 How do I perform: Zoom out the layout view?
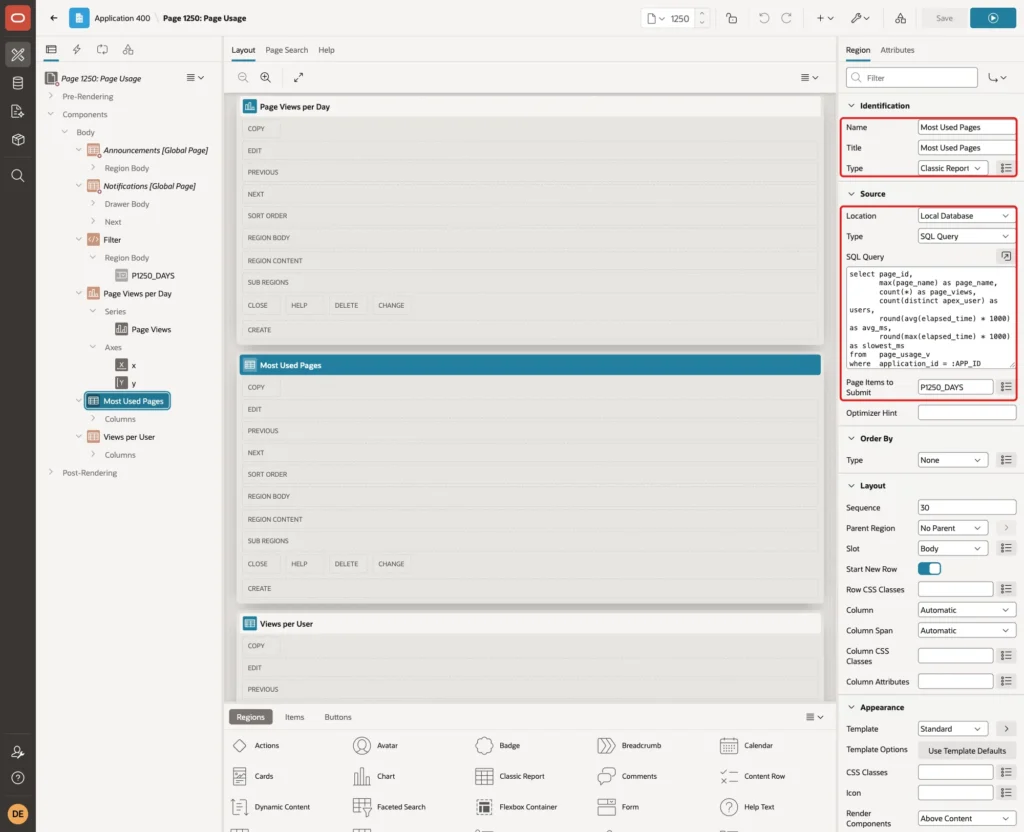(242, 77)
